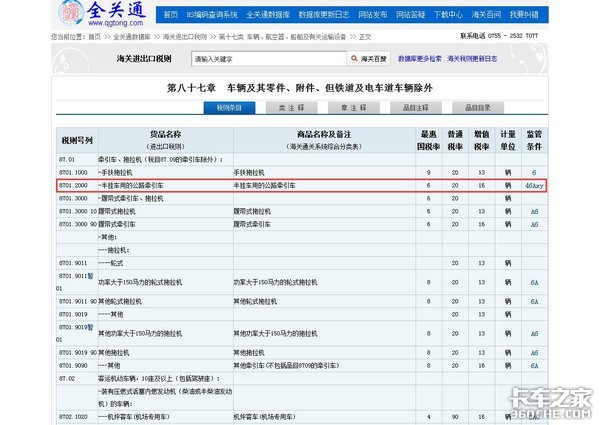Click tariff code 8701.1000
Image resolution: width=600 pixels, height=425 pixels.
click(73, 173)
